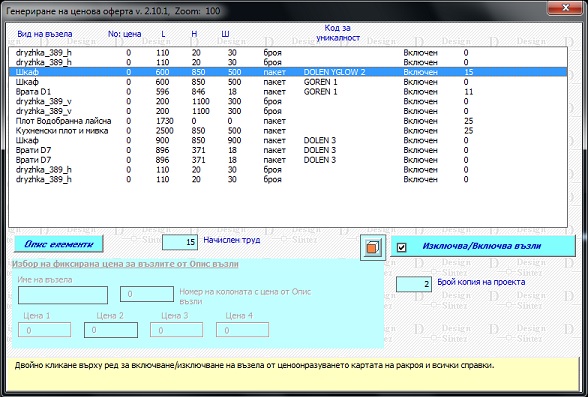Click the Ш column header
The image size is (588, 397).
[225, 34]
